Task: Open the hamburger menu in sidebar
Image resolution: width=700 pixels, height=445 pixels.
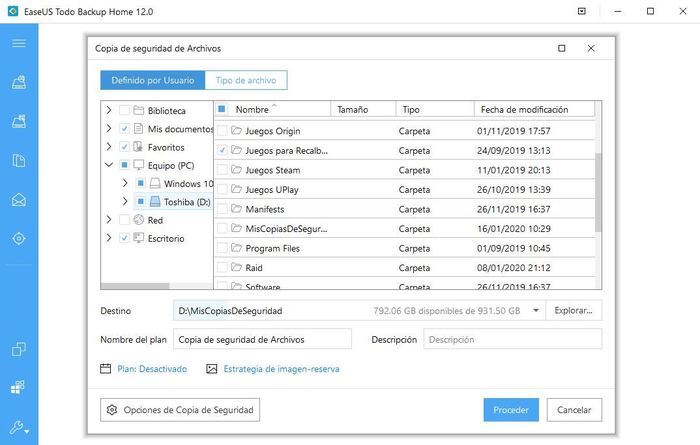Action: click(x=19, y=43)
